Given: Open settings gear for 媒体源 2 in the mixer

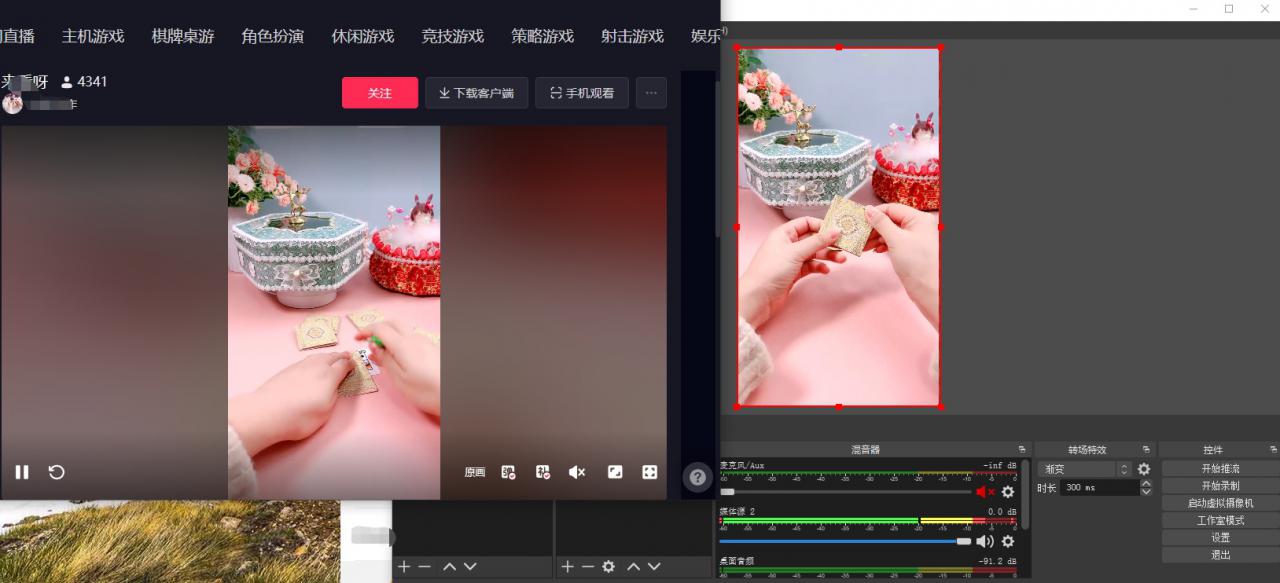Looking at the screenshot, I should pyautogui.click(x=1008, y=541).
